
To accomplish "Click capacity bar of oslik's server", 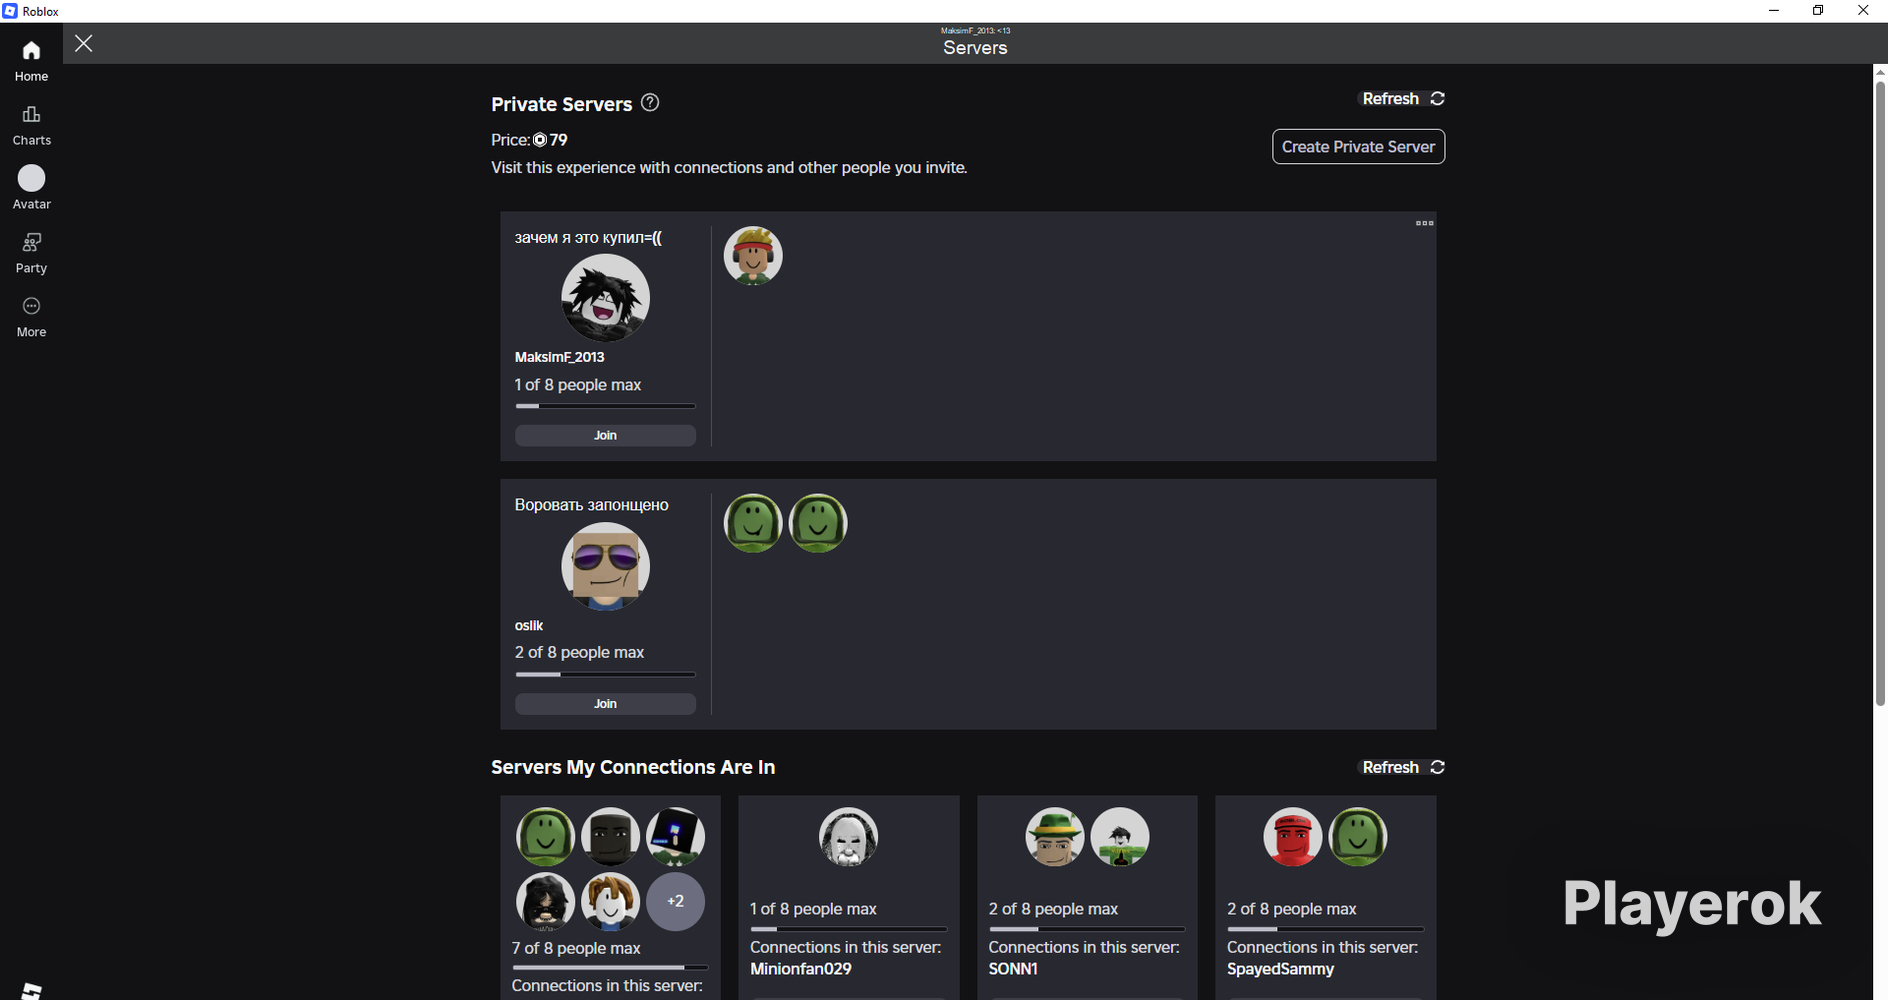I will [x=605, y=674].
